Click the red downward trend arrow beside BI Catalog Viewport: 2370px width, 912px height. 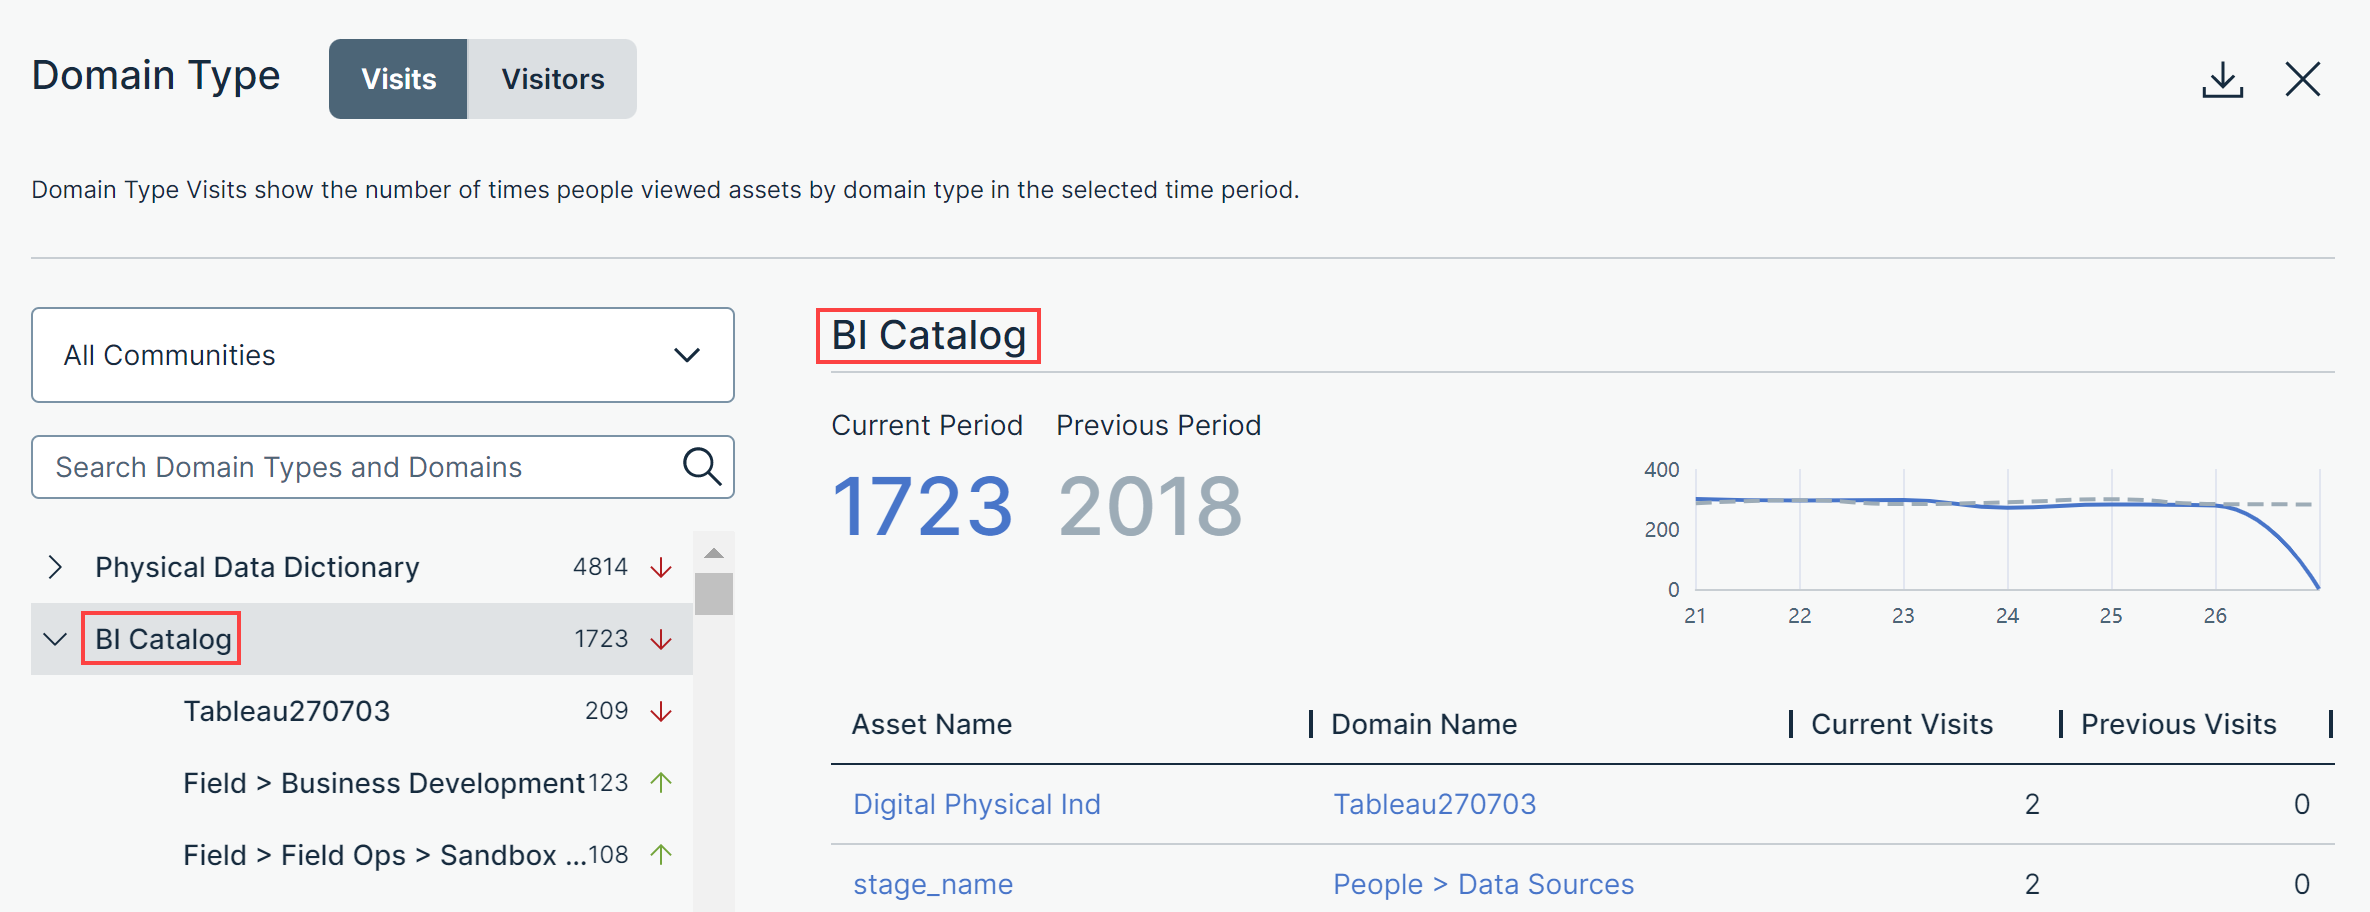660,638
